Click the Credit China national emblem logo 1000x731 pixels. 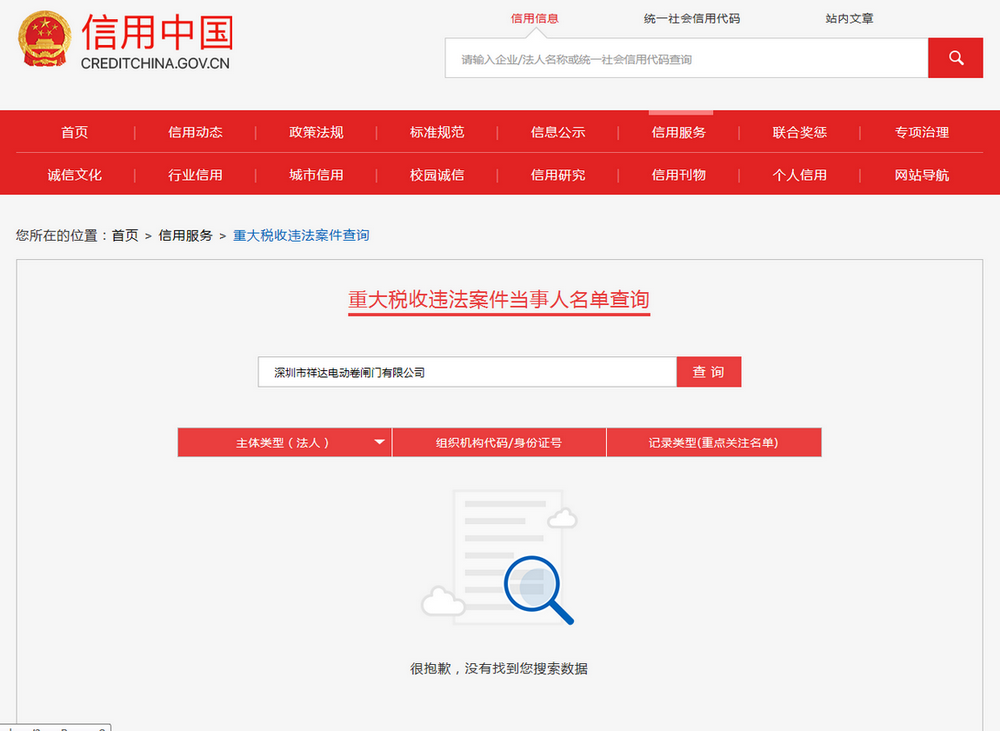pyautogui.click(x=44, y=41)
